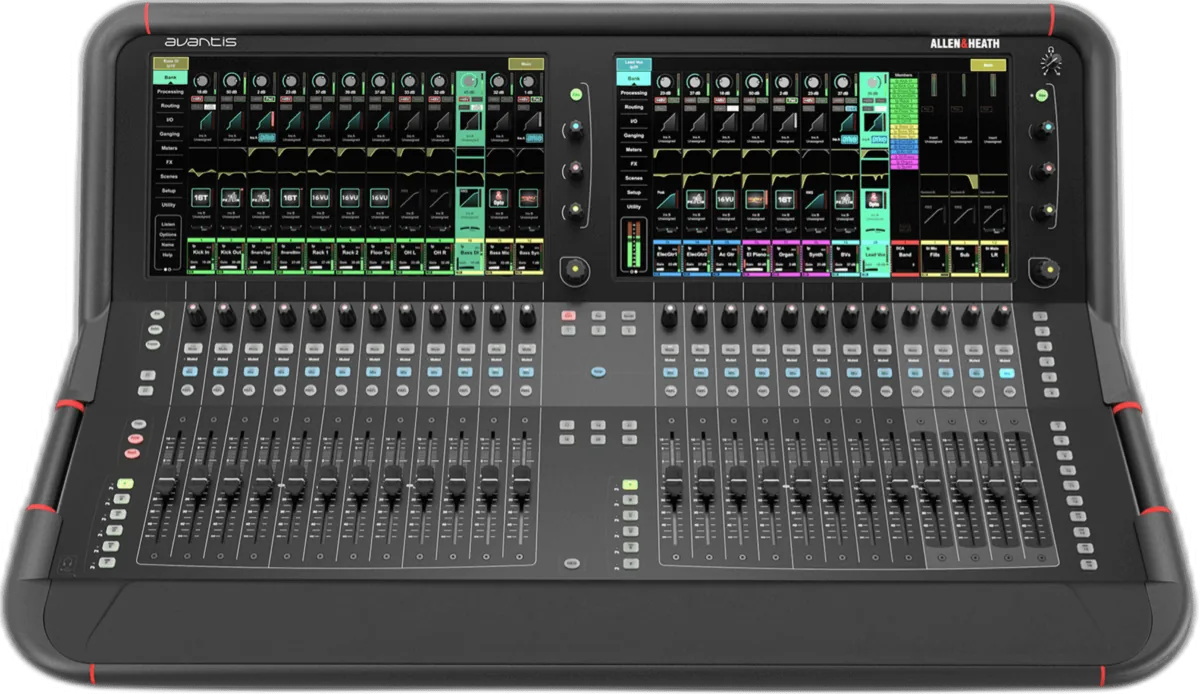
Task: Select the ElecGtr1 on-screen gain knob
Action: click(x=666, y=80)
